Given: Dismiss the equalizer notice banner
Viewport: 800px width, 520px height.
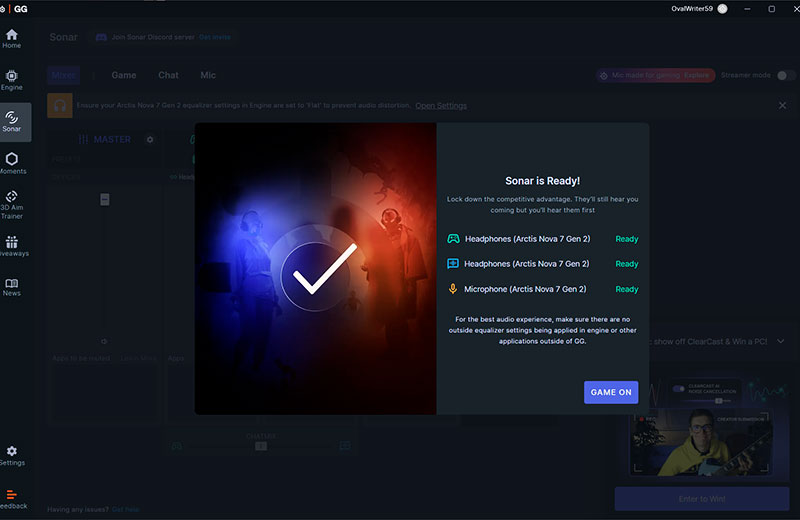Looking at the screenshot, I should click(x=782, y=105).
